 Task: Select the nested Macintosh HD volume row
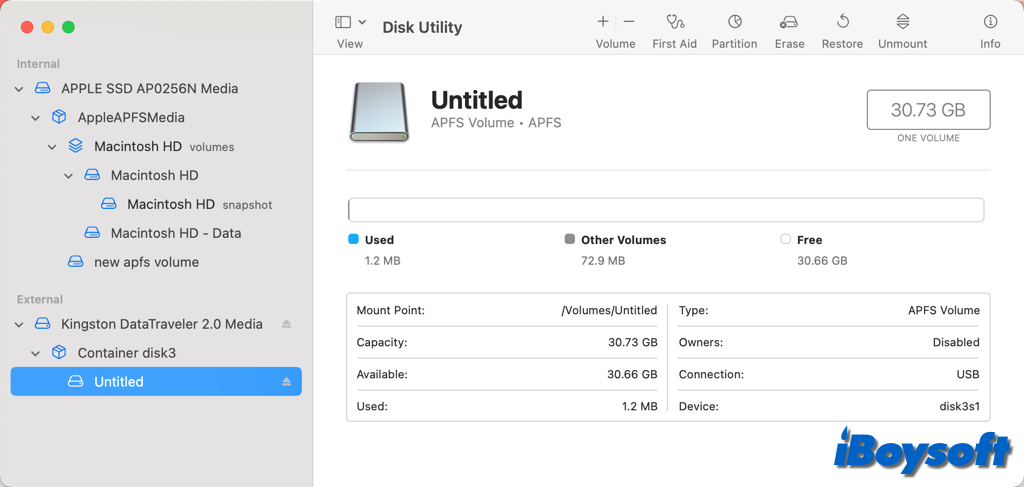154,176
